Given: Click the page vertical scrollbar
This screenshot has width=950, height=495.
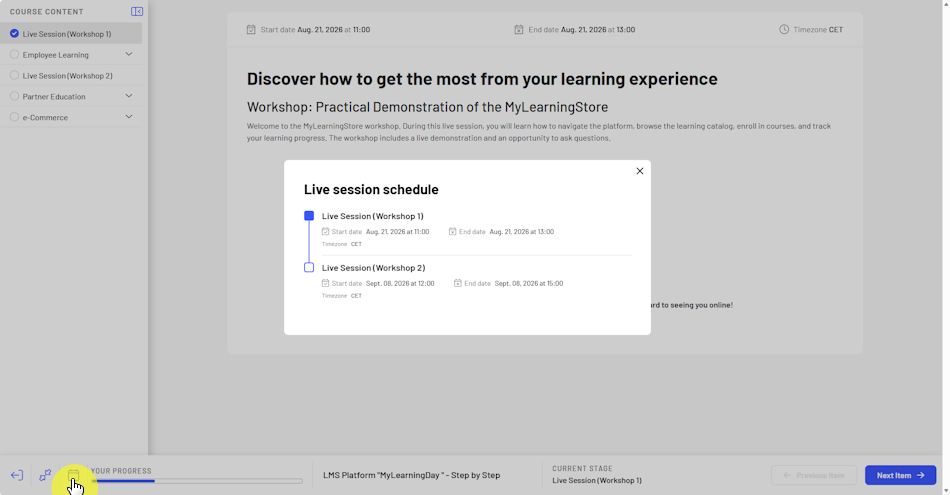Looking at the screenshot, I should [946, 247].
